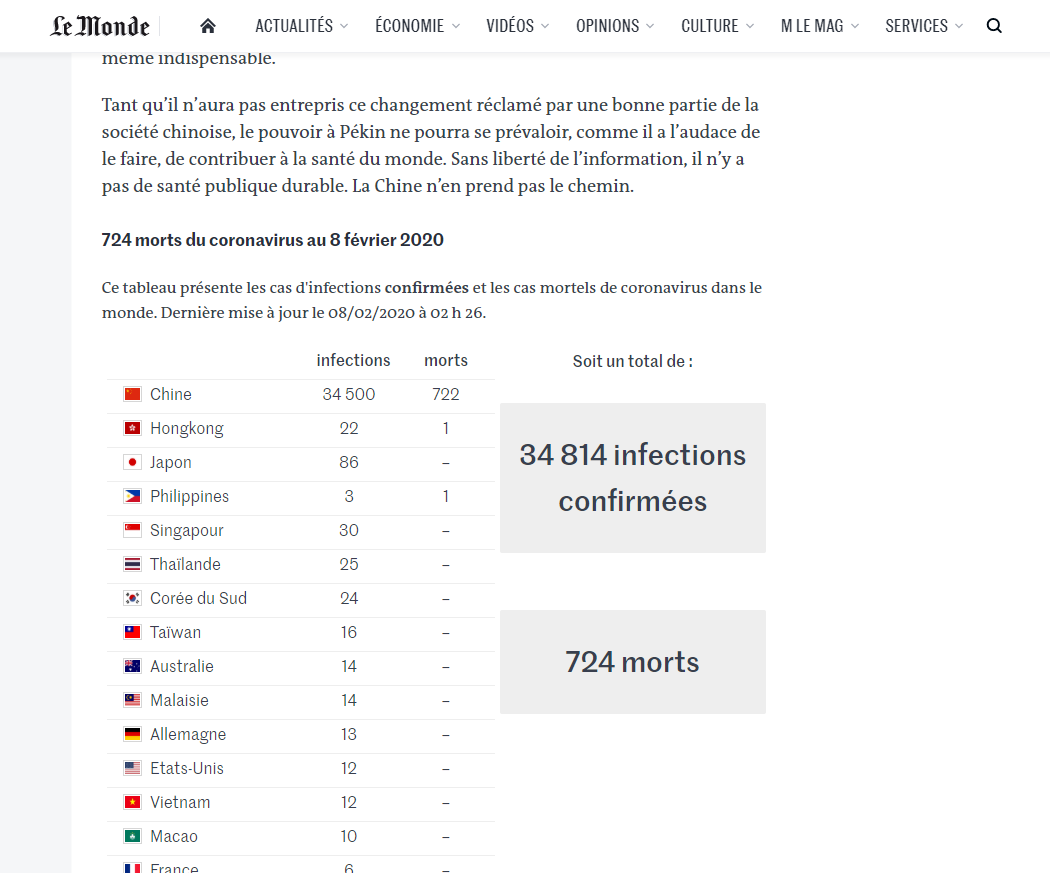1050x873 pixels.
Task: Expand the Économie dropdown menu
Action: (417, 26)
